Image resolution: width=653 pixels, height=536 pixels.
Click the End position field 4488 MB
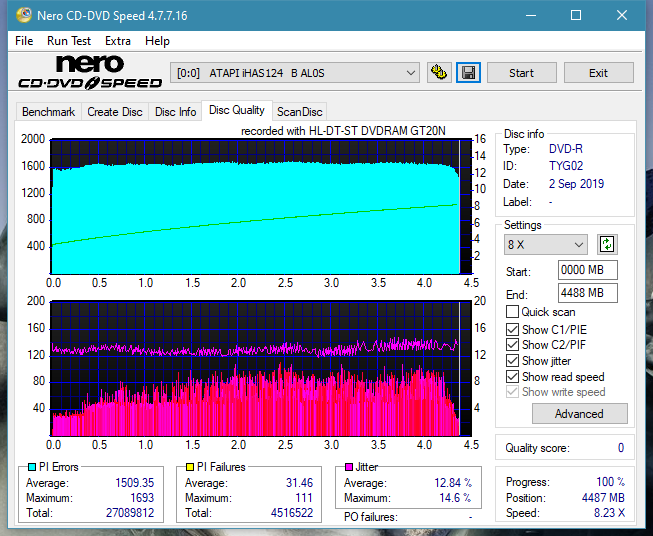click(x=588, y=293)
